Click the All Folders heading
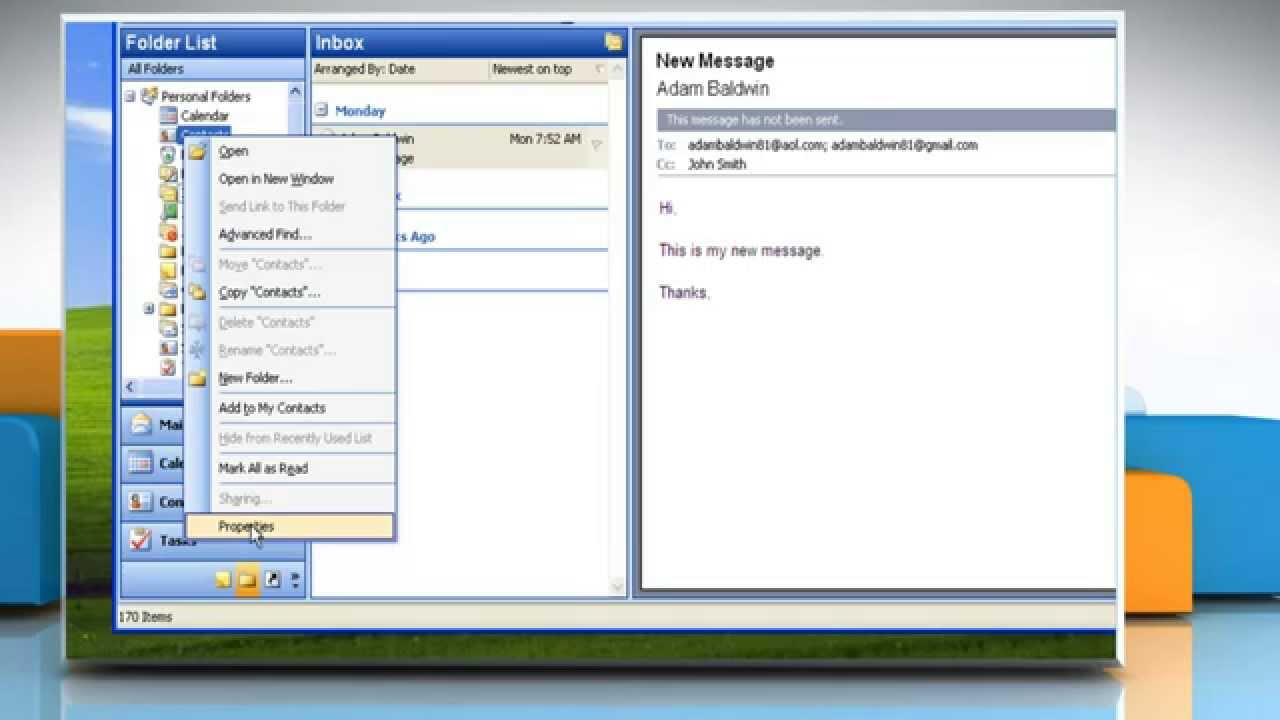Image resolution: width=1280 pixels, height=720 pixels. (156, 69)
